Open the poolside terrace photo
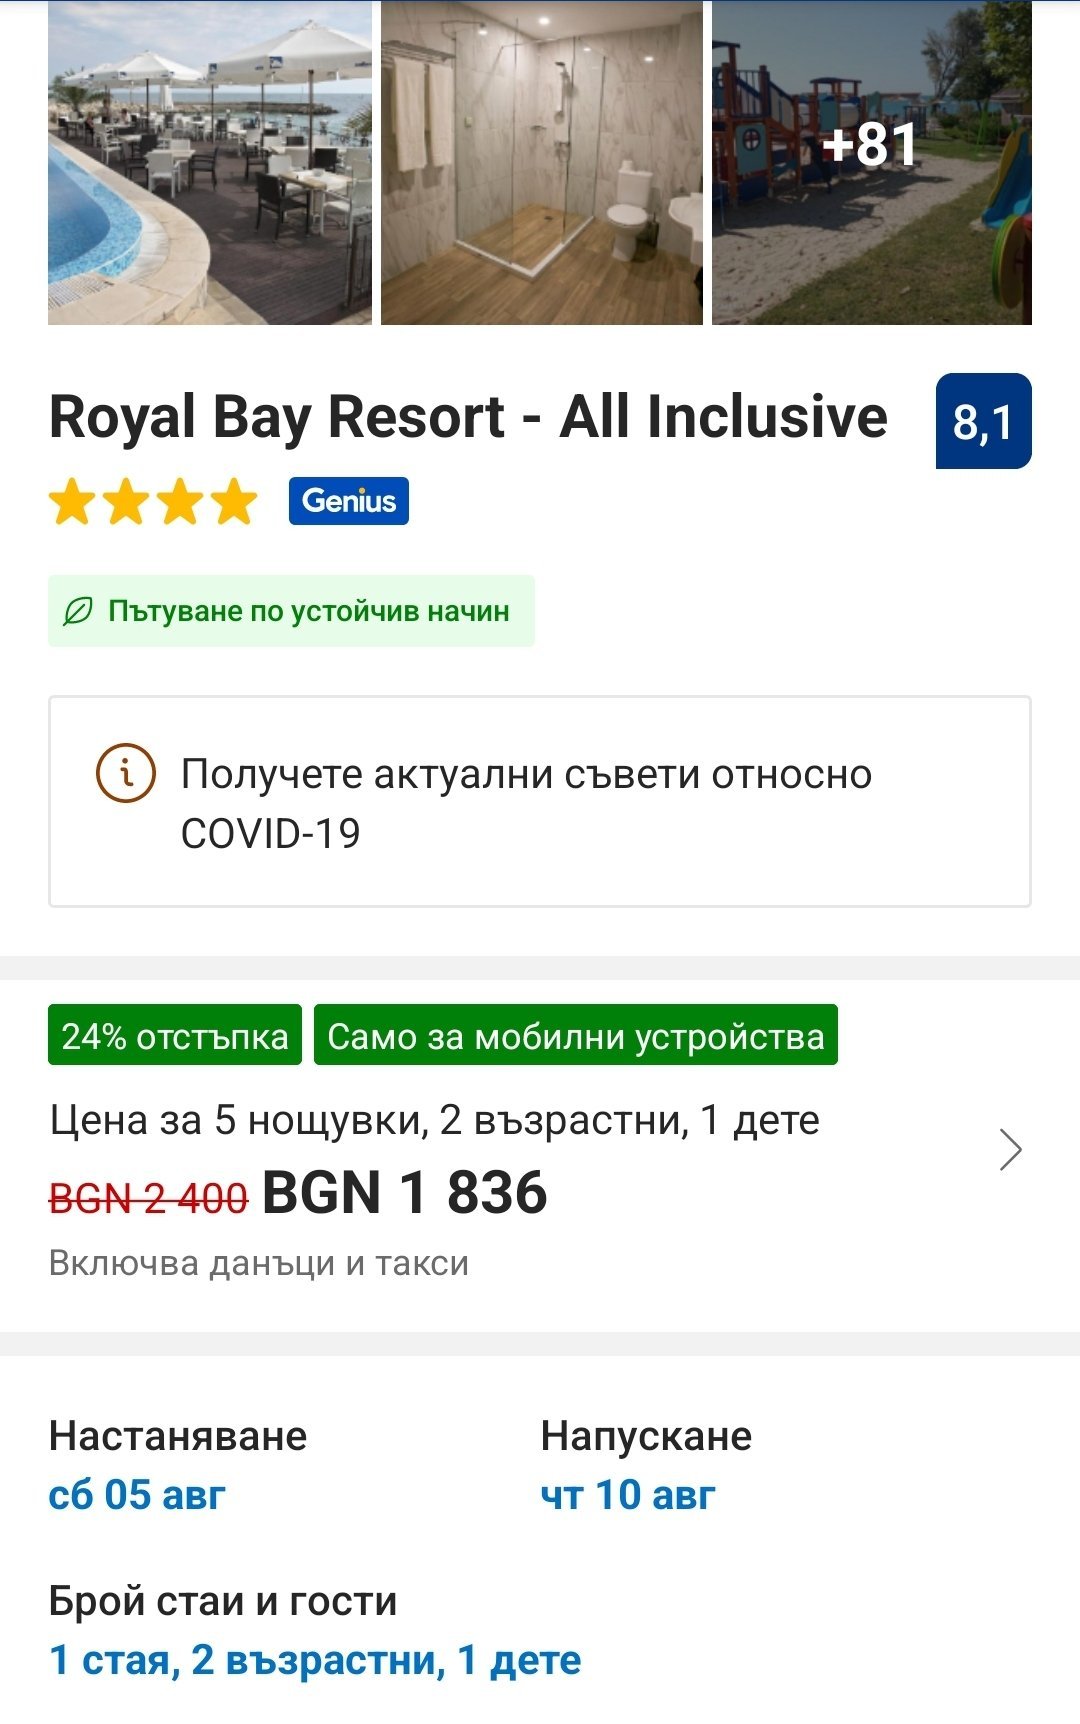1080x1724 pixels. [x=210, y=165]
